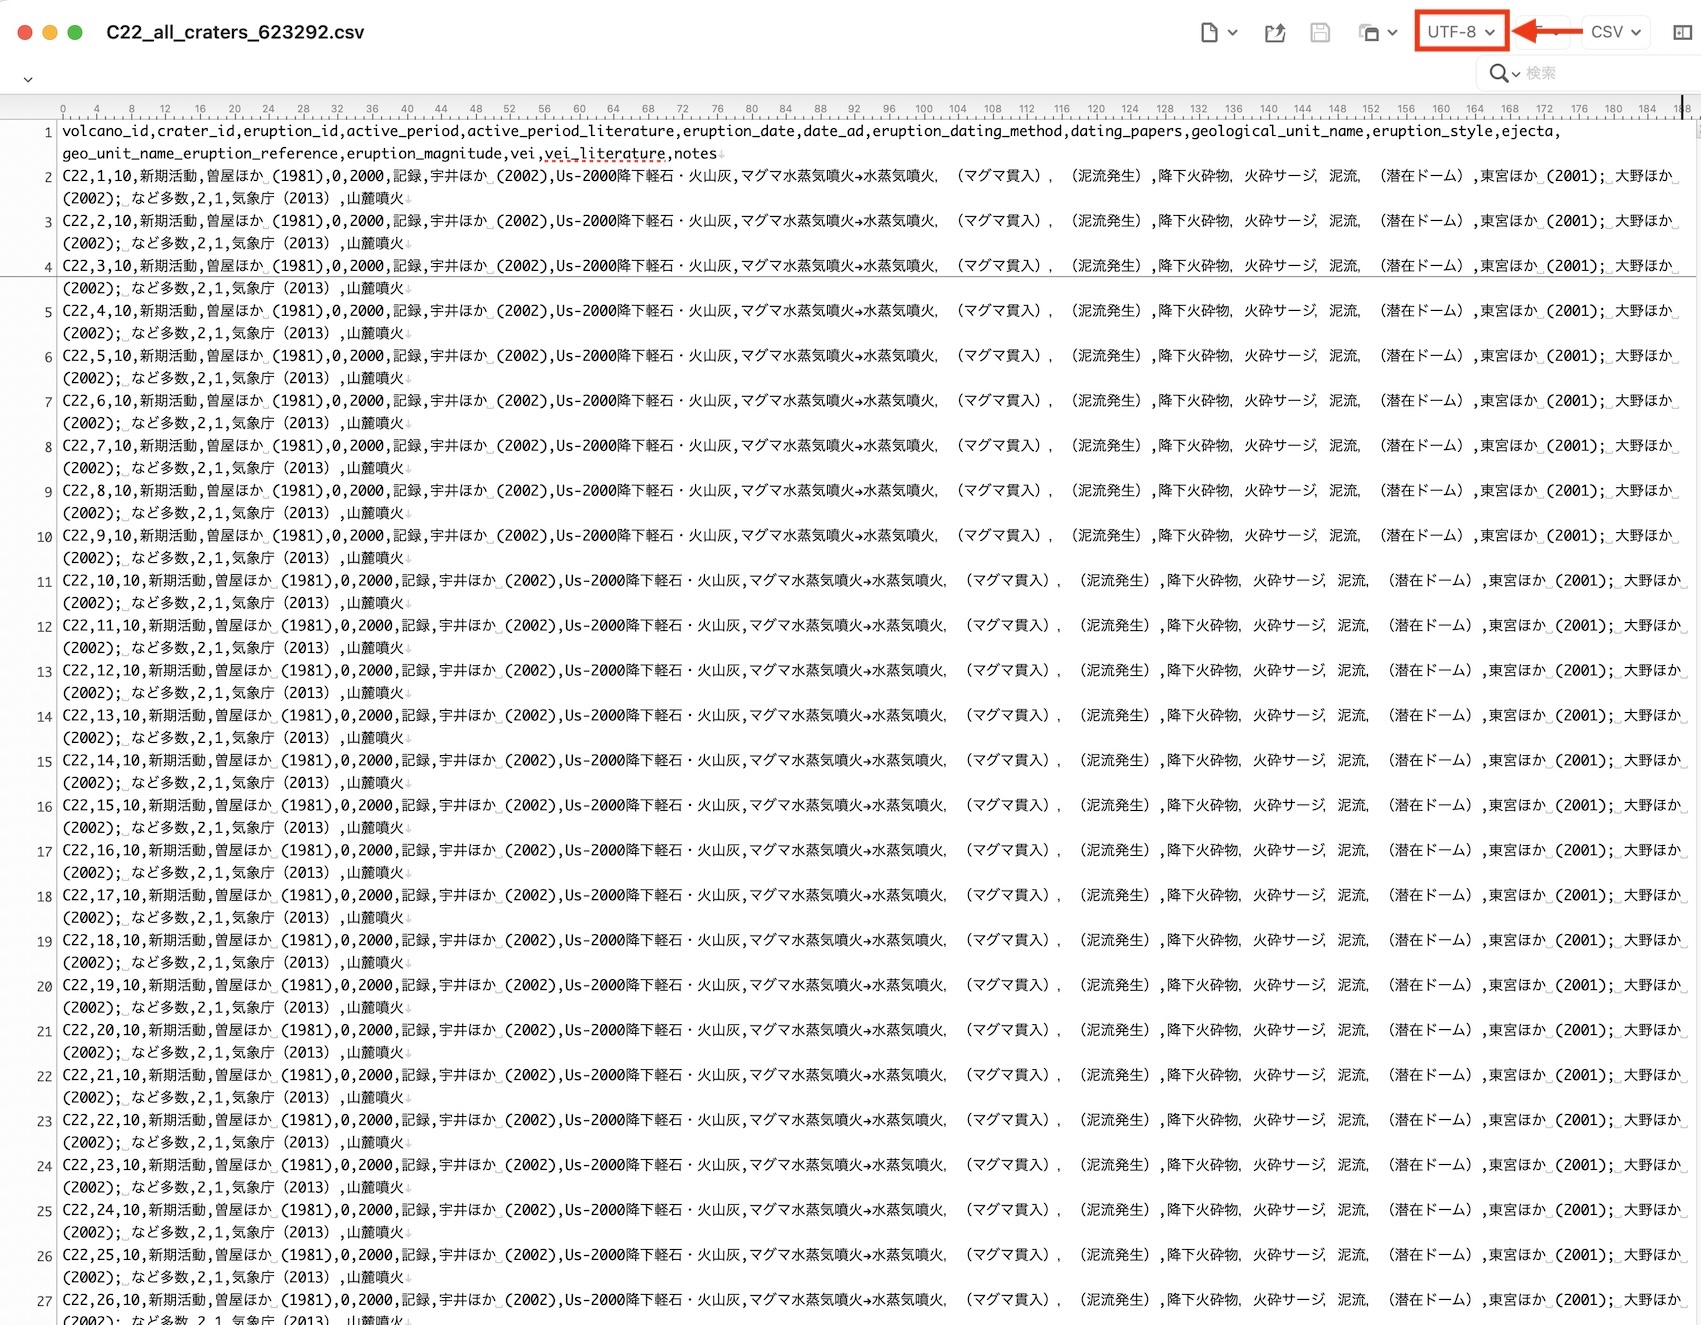Click the ruler at column mark 100
The width and height of the screenshot is (1701, 1325).
coord(923,109)
